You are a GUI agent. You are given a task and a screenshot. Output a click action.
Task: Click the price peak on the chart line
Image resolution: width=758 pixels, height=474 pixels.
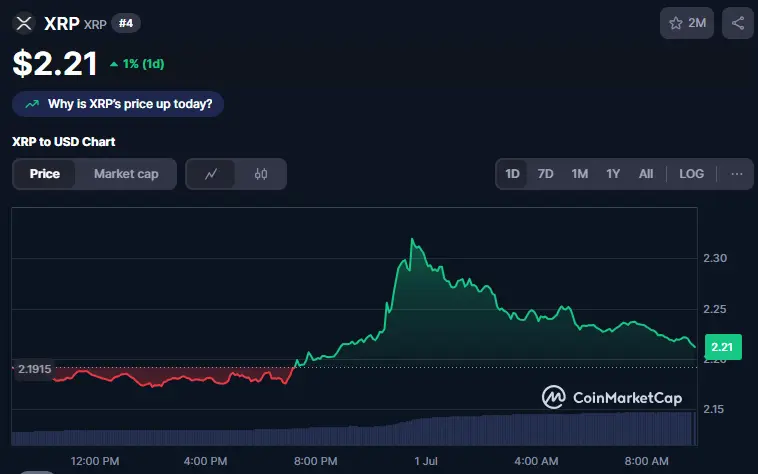(412, 239)
